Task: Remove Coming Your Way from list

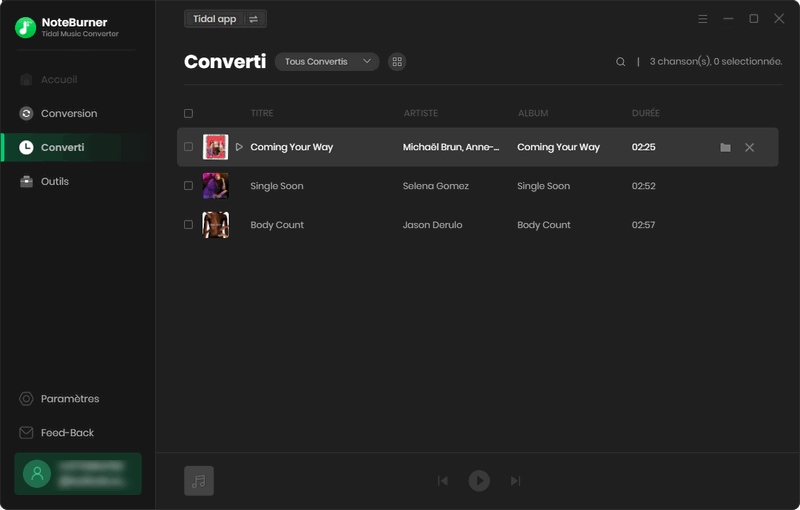Action: tap(749, 147)
